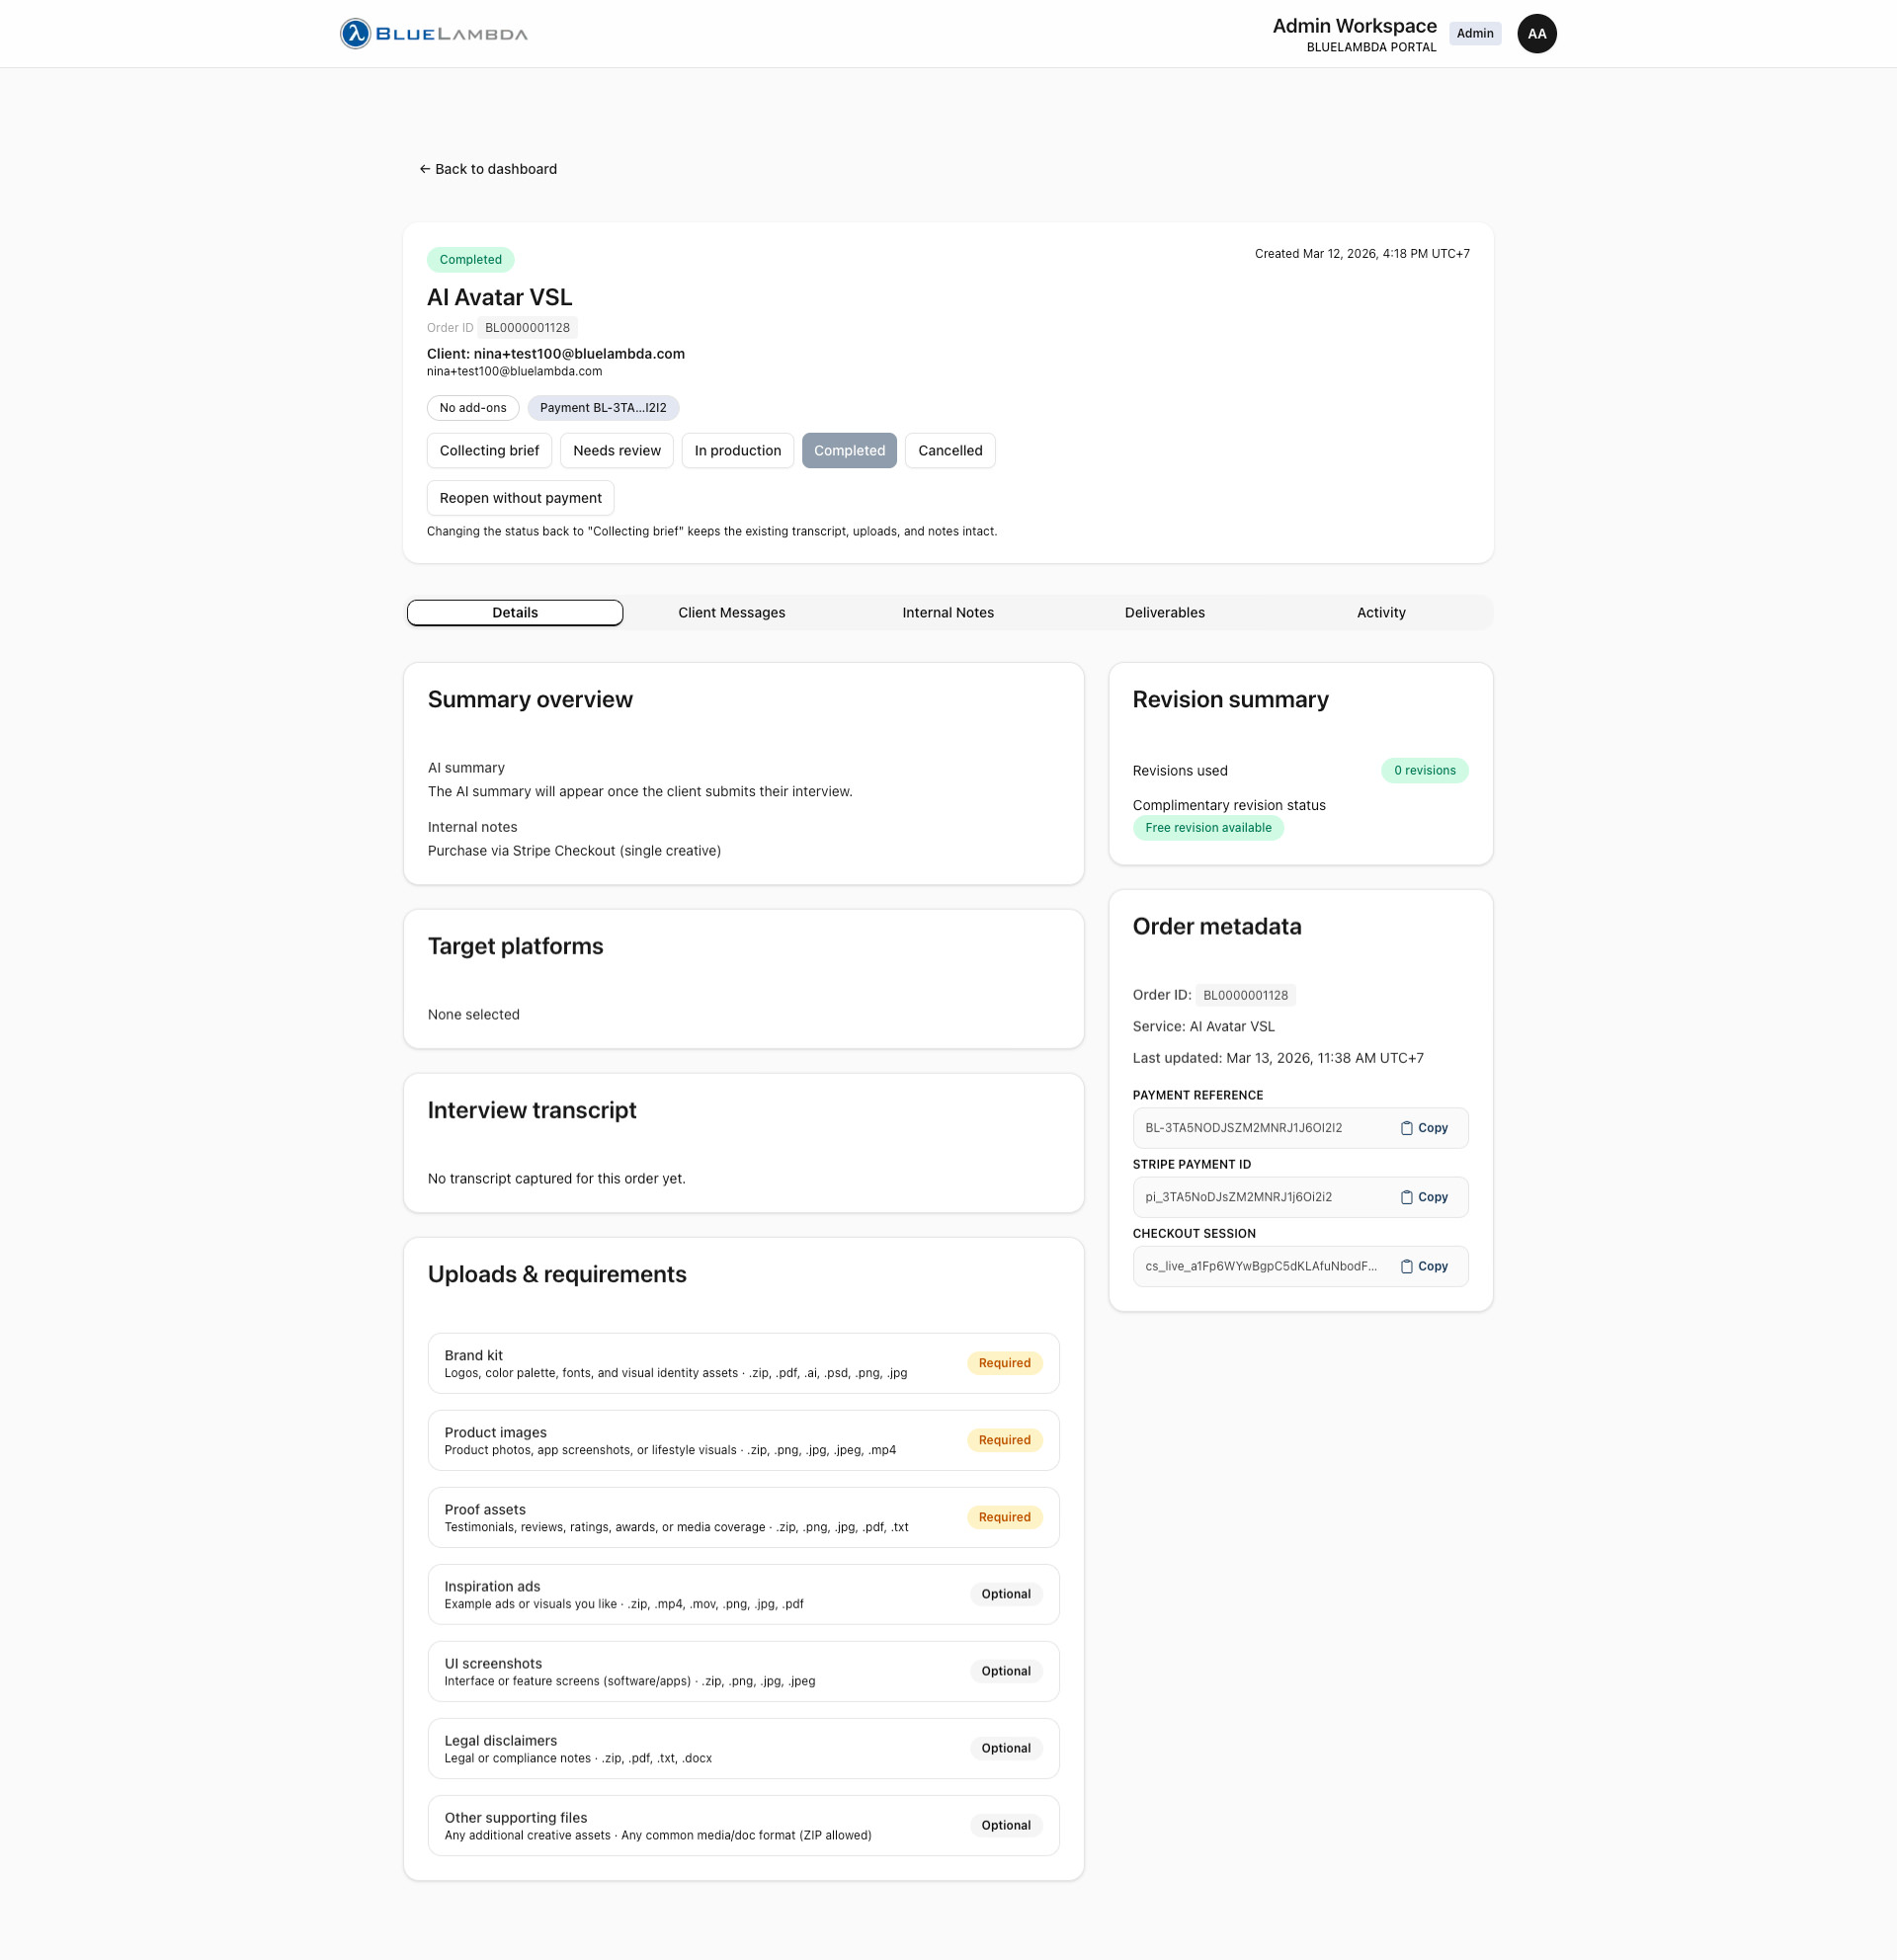Click Reopen without payment
Viewport: 1897px width, 1960px height.
(x=520, y=497)
